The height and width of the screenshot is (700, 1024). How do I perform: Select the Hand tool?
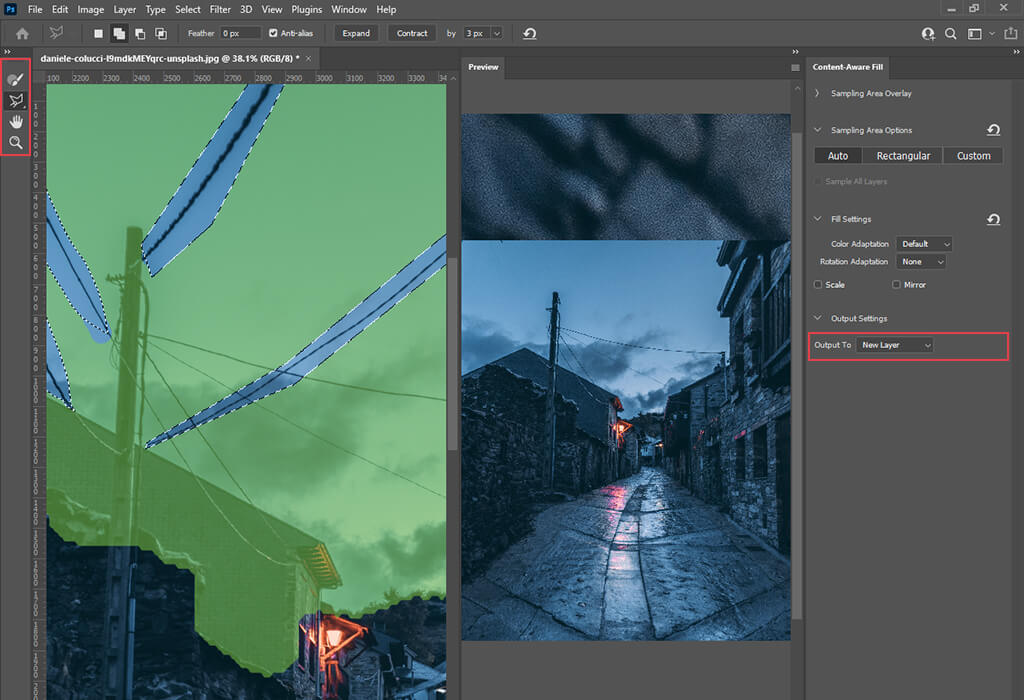[x=16, y=121]
